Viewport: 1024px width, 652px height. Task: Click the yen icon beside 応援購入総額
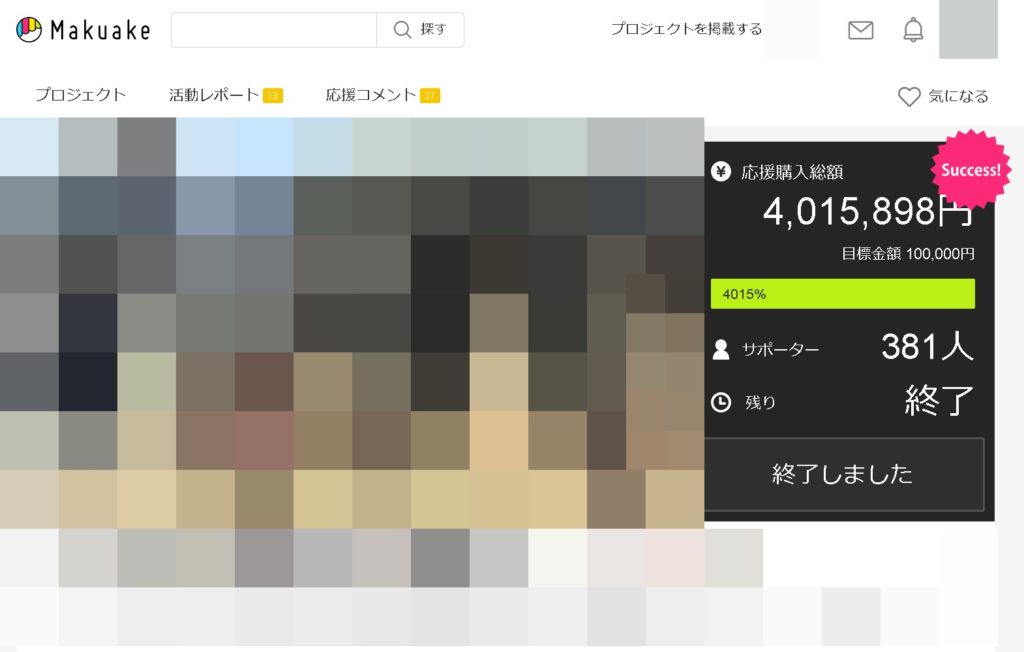(720, 172)
